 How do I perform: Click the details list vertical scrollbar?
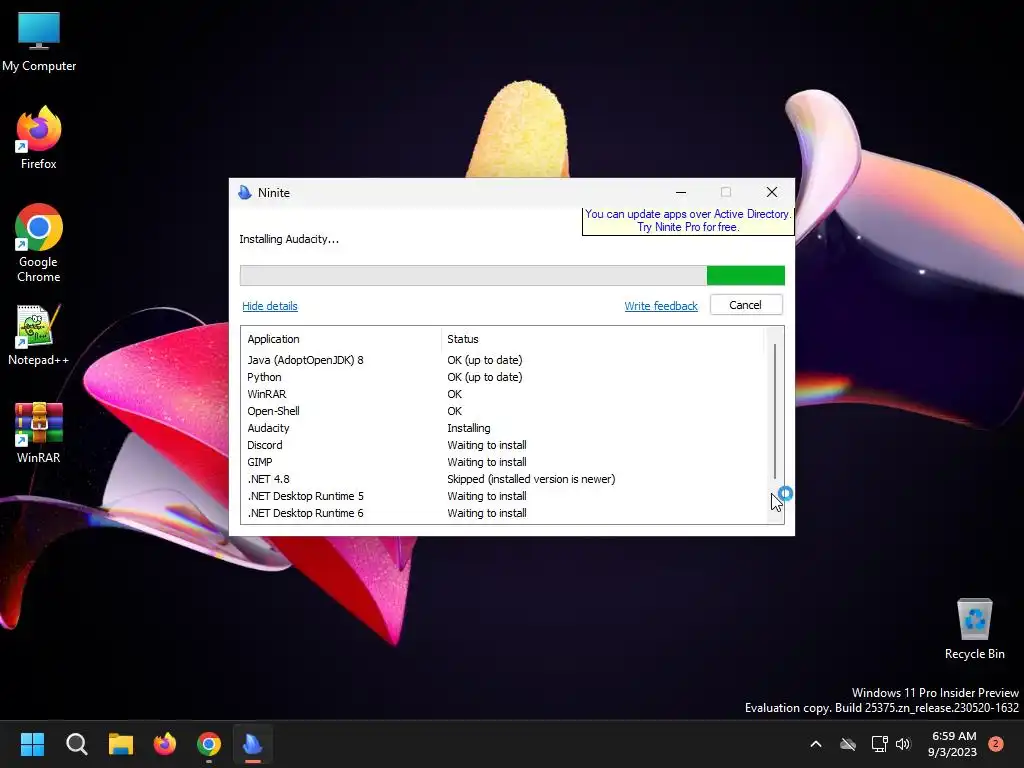tap(775, 411)
